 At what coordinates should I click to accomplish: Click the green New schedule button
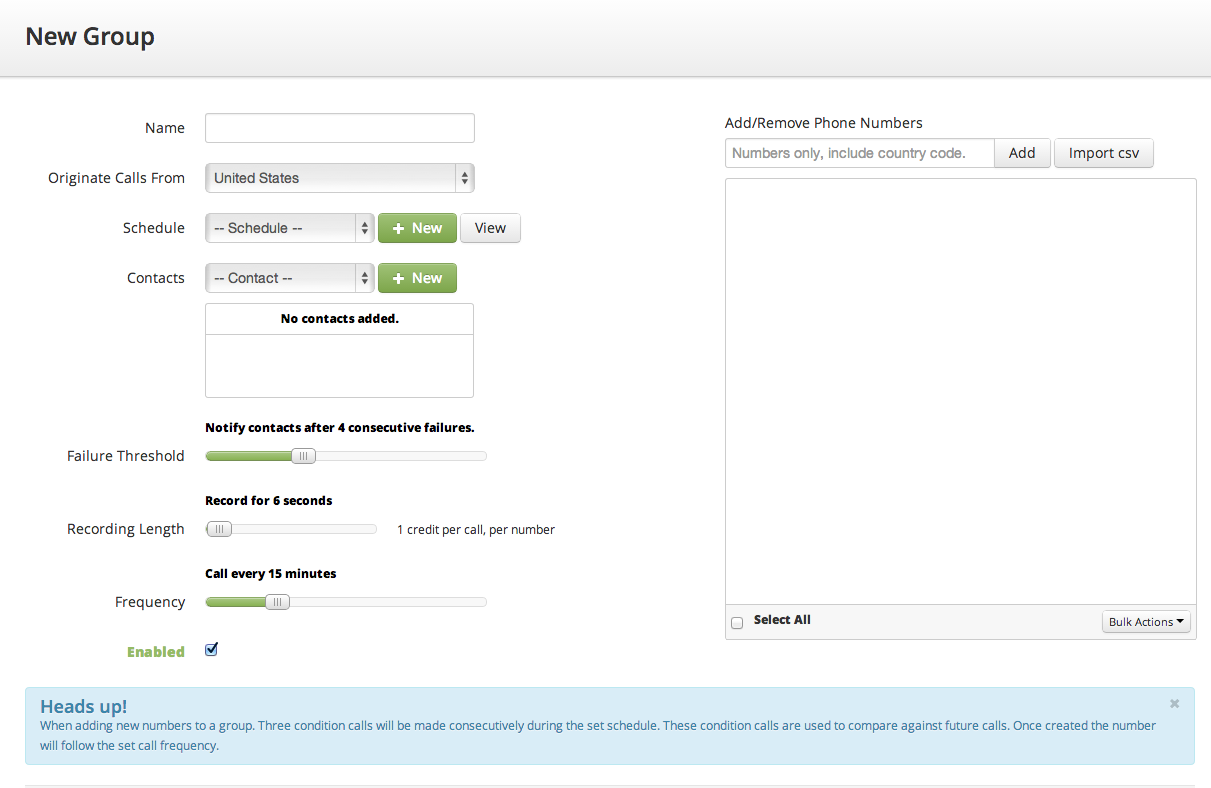pos(417,228)
